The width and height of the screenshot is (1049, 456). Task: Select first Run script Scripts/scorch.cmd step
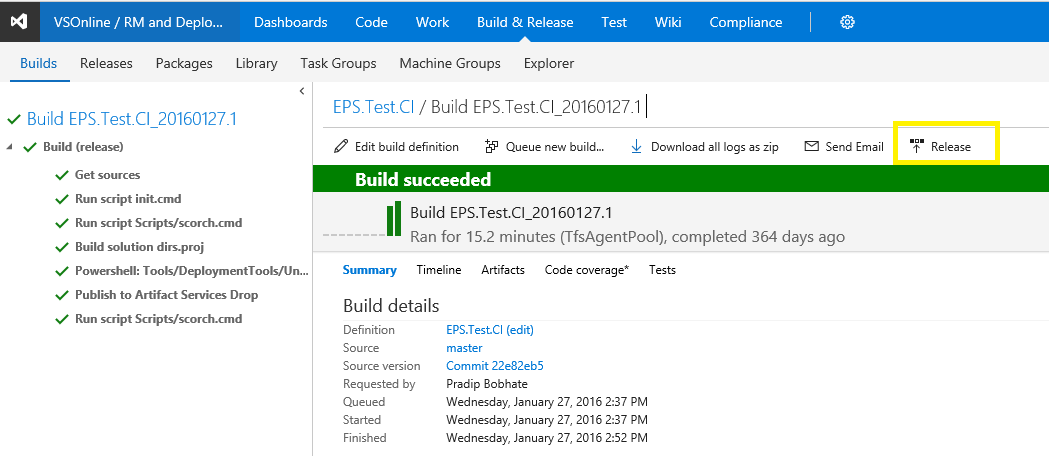(x=159, y=223)
